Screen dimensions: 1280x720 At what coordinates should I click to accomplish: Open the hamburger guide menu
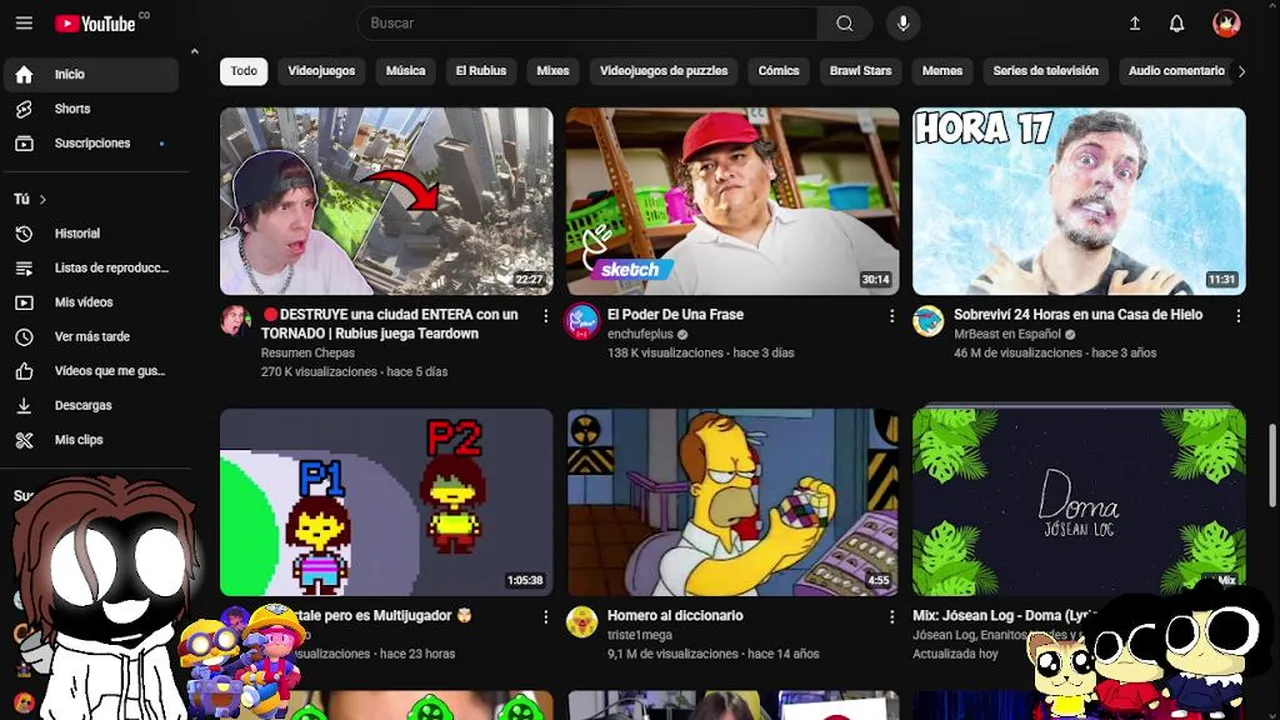[24, 23]
